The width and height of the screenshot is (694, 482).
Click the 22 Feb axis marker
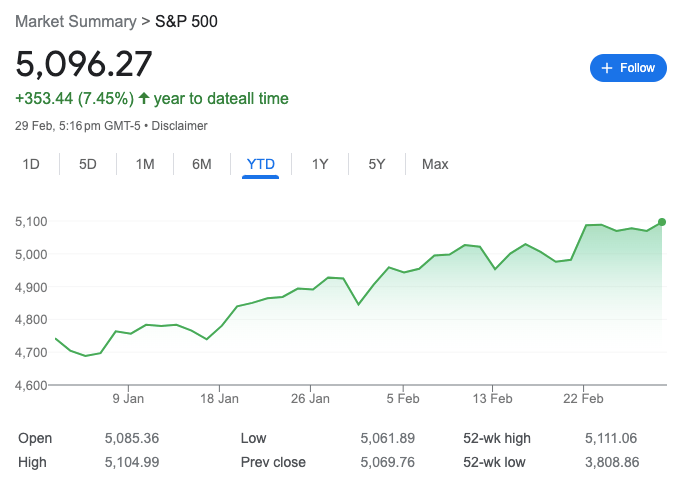click(x=583, y=398)
